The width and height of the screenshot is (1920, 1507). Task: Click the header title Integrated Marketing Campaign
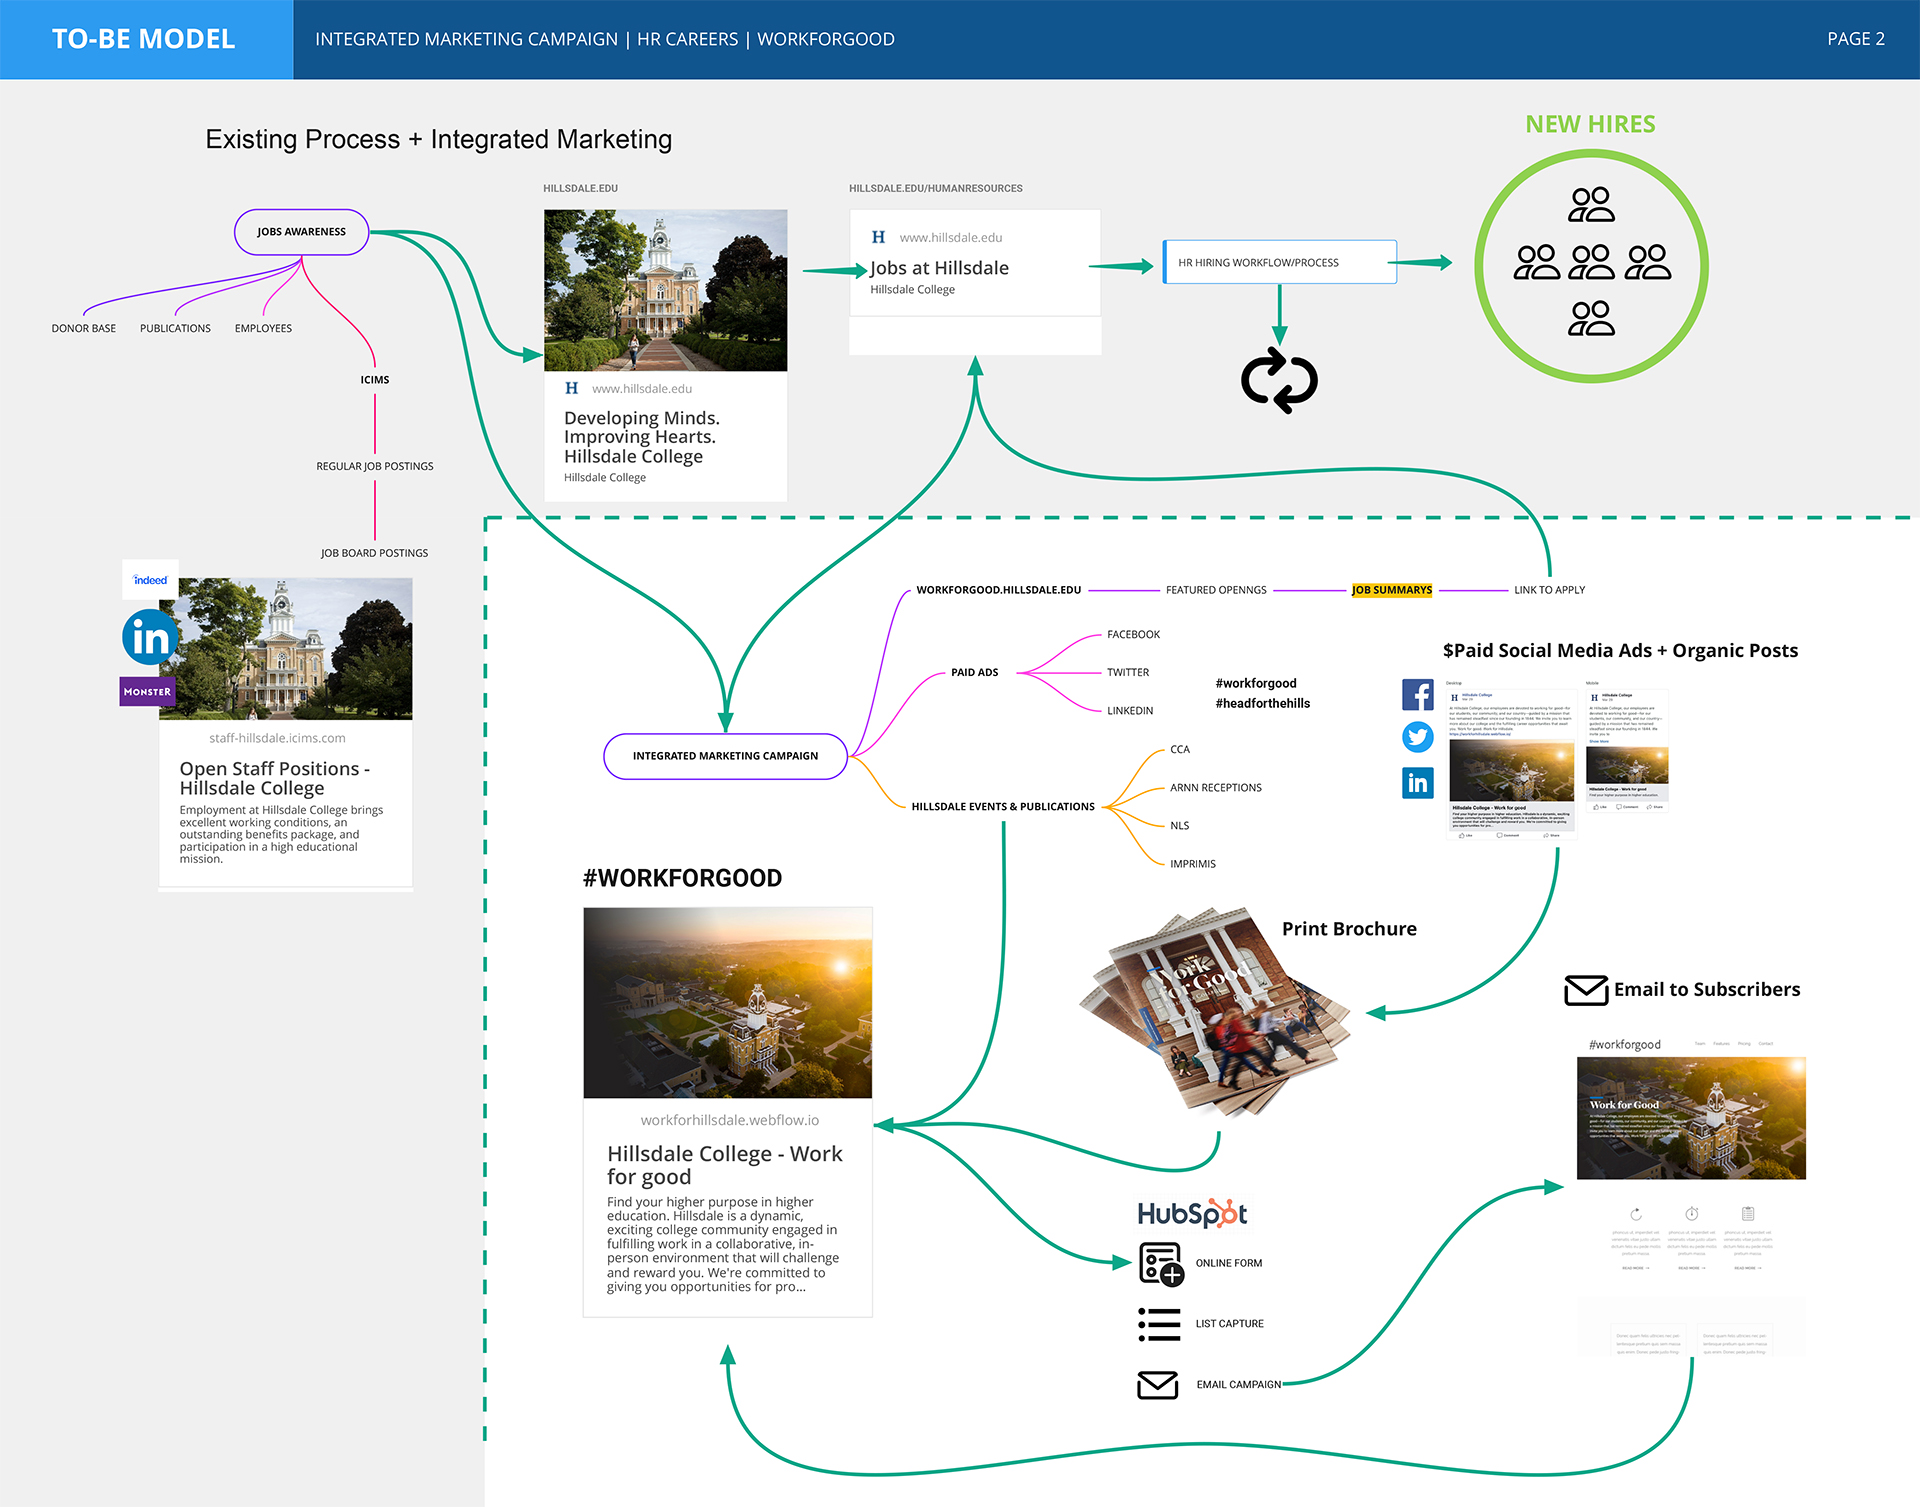pyautogui.click(x=466, y=39)
